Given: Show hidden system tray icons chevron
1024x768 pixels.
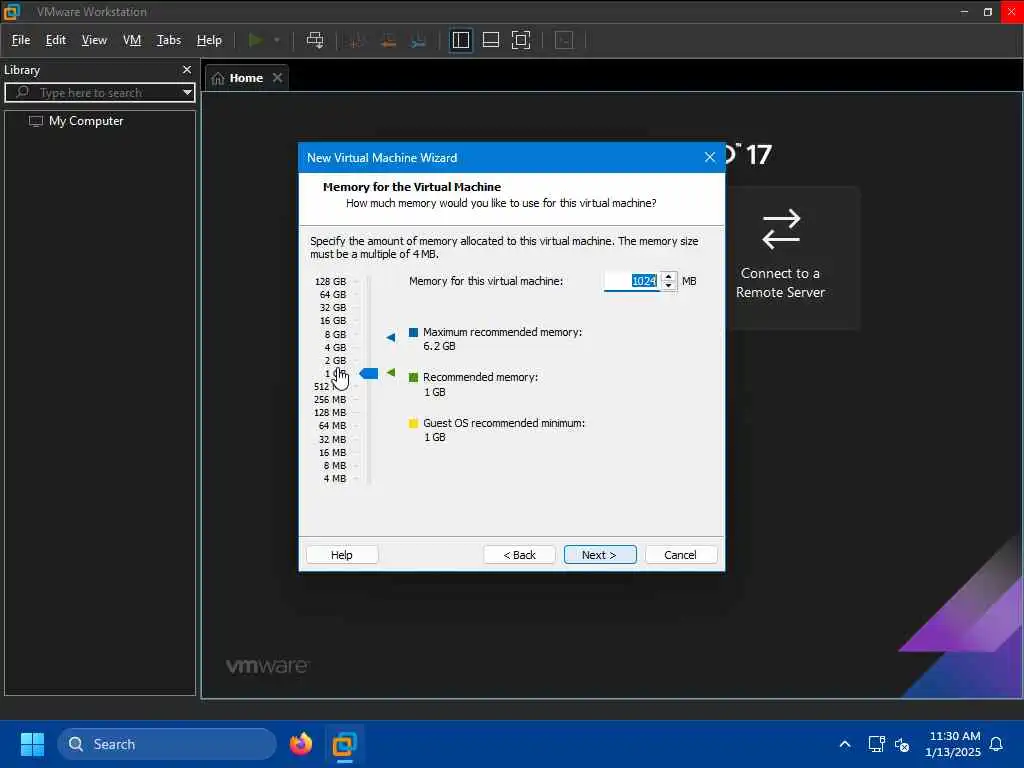Looking at the screenshot, I should coord(844,744).
